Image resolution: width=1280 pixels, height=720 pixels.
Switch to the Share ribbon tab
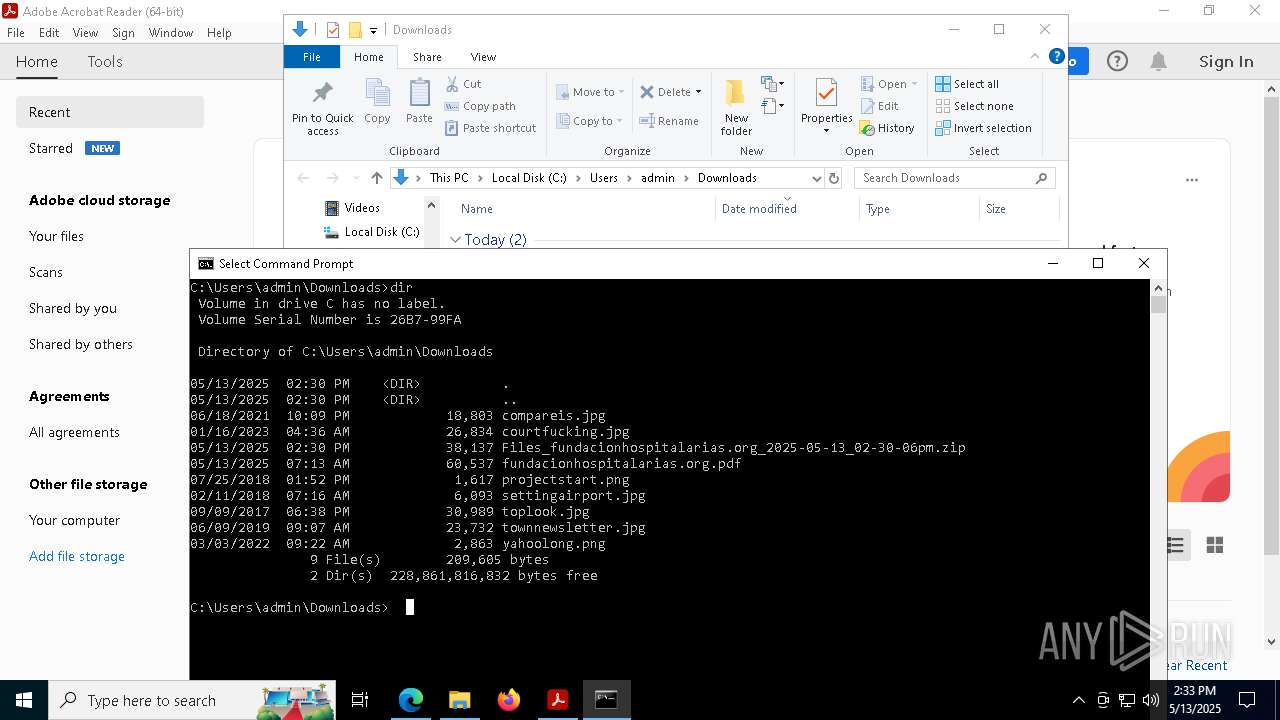427,57
